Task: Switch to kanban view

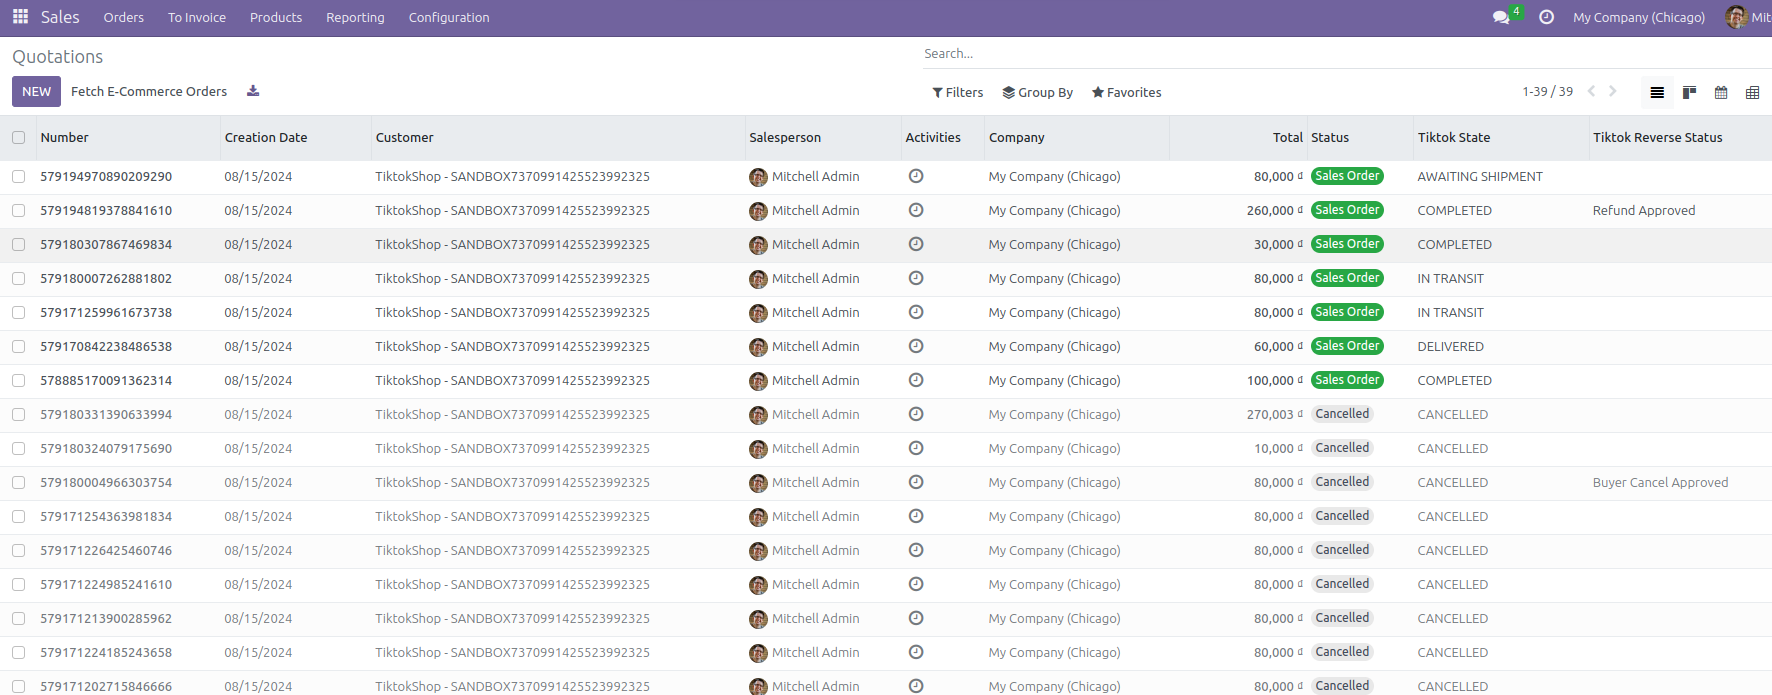Action: pos(1689,92)
